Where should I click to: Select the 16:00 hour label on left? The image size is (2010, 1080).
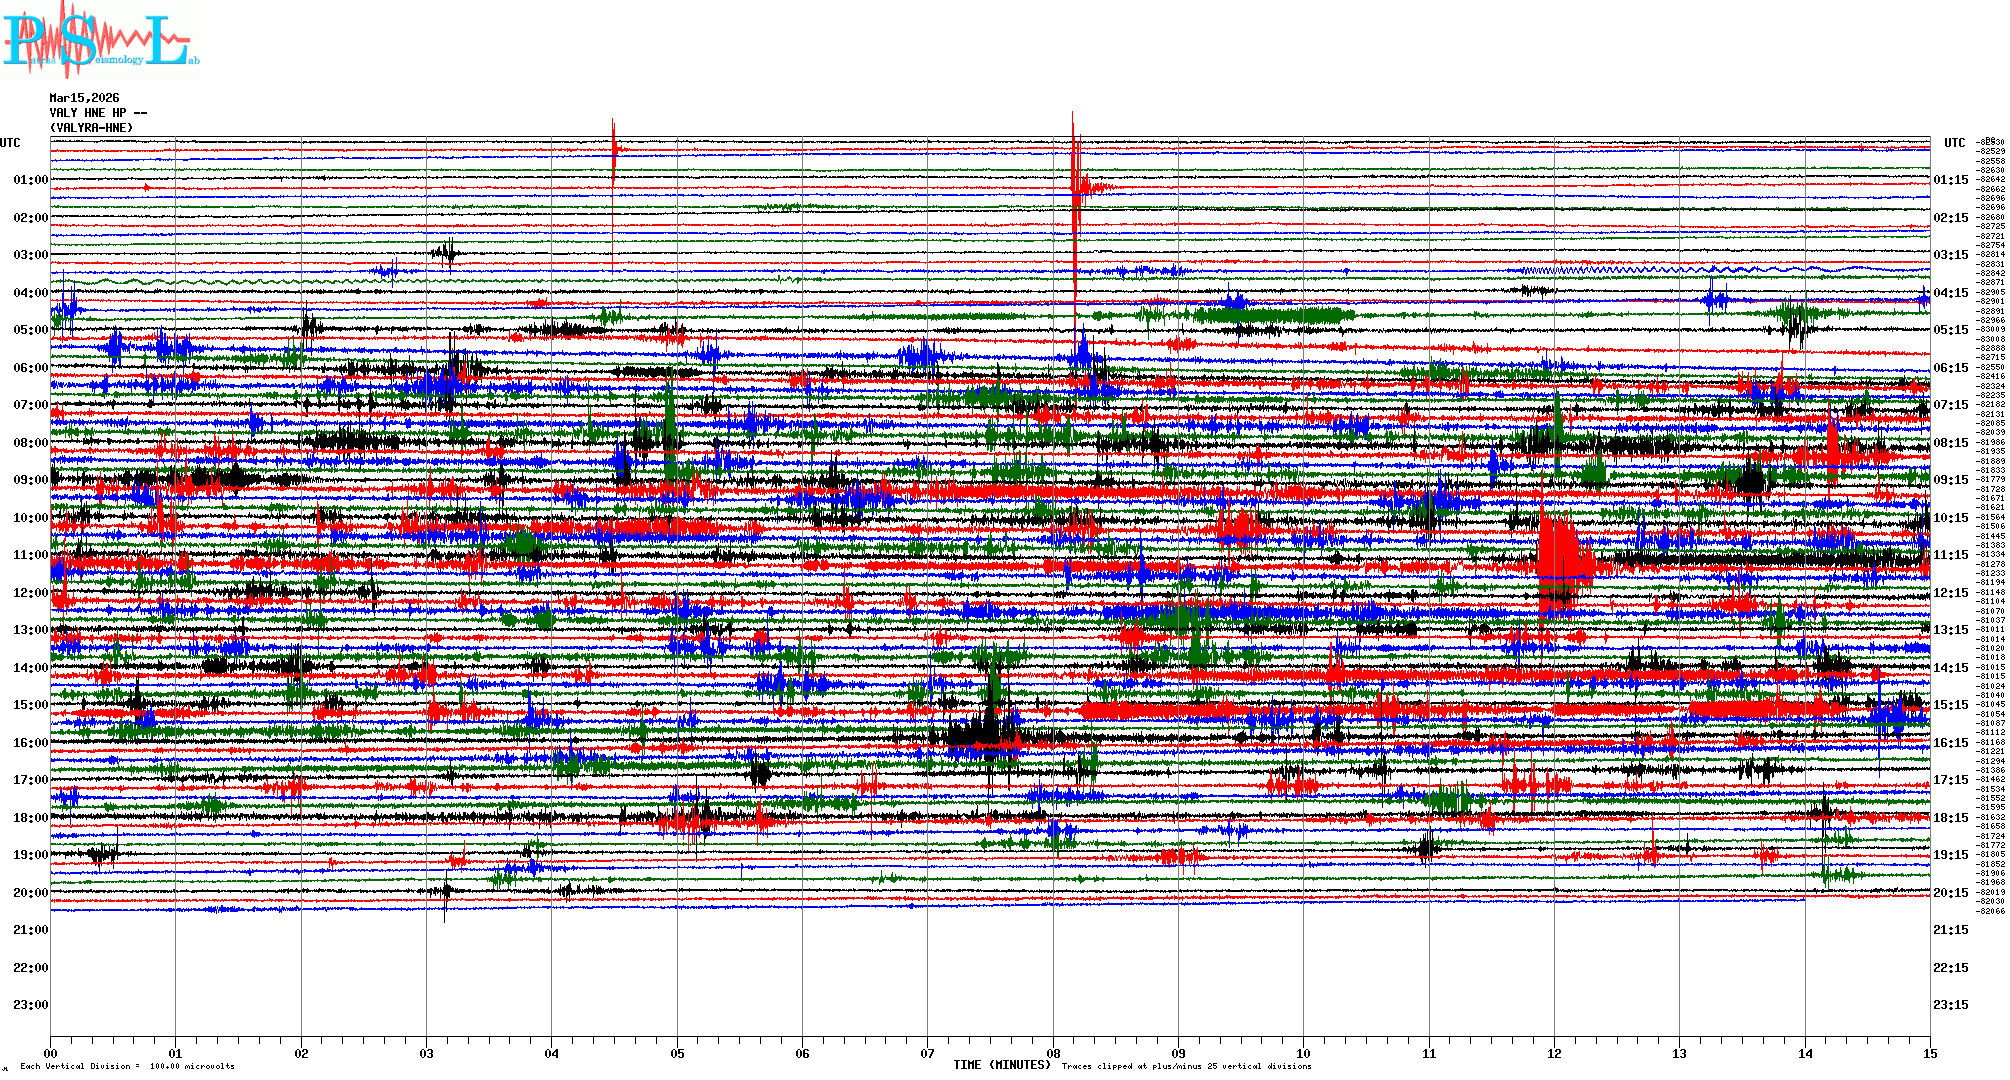click(x=30, y=743)
